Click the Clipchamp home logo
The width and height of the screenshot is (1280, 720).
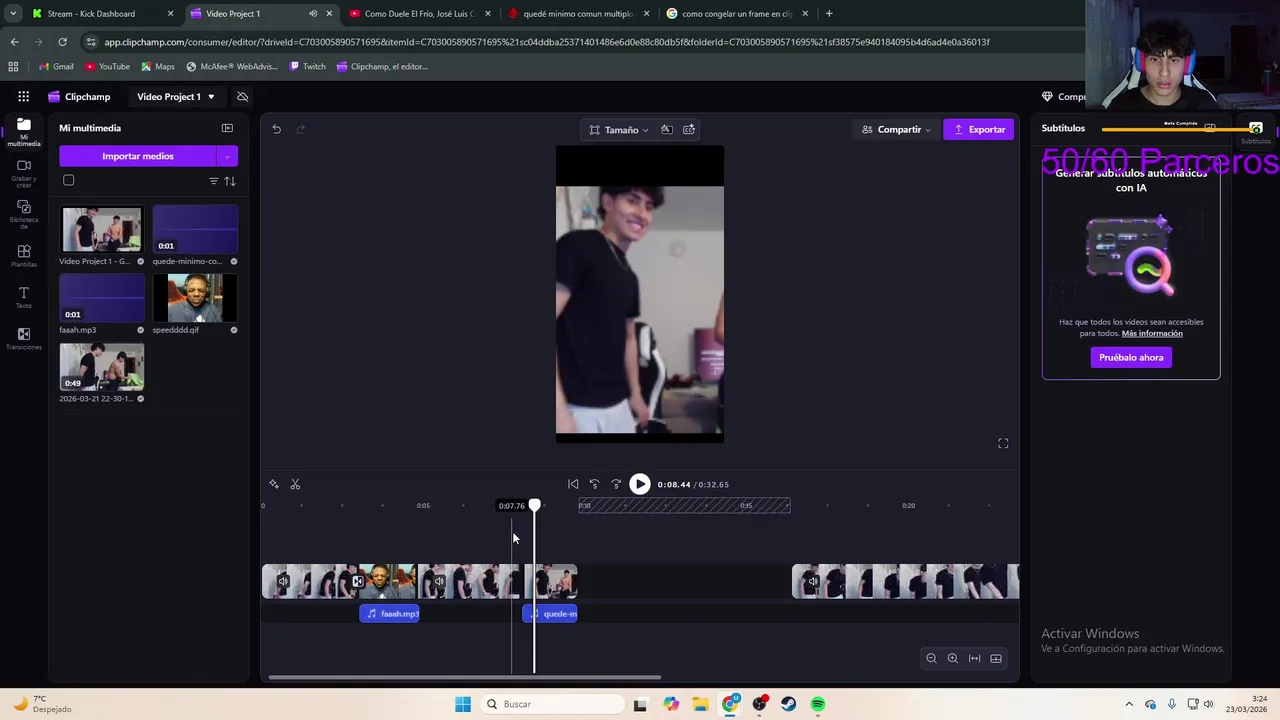click(x=79, y=97)
